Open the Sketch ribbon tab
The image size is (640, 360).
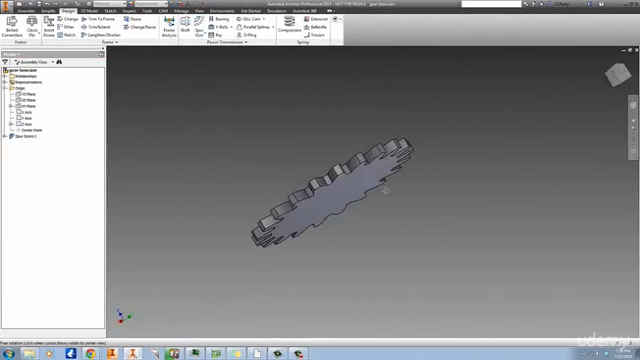point(110,11)
